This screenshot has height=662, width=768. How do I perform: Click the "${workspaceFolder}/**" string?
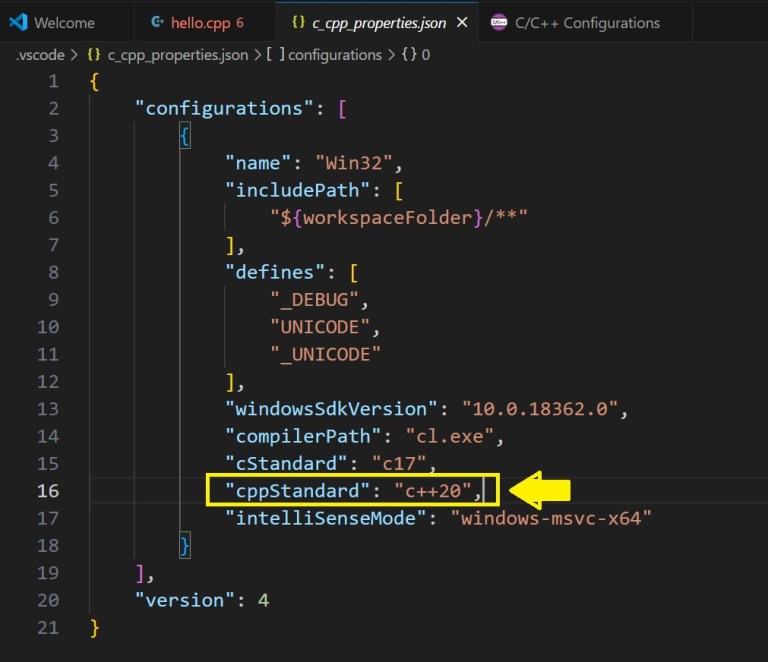click(399, 217)
